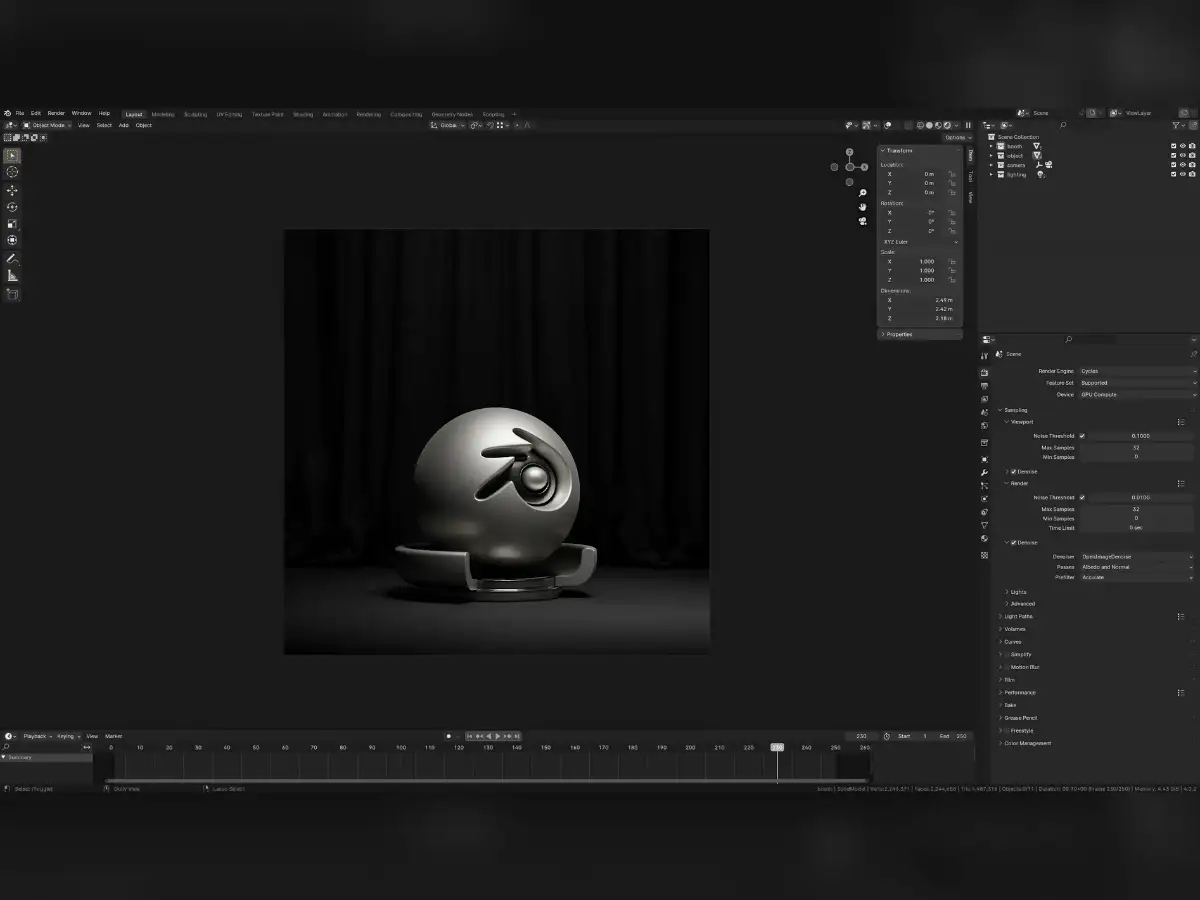Click the zoom magnifier viewport icon
Screen dimensions: 1200x900
(x=863, y=193)
